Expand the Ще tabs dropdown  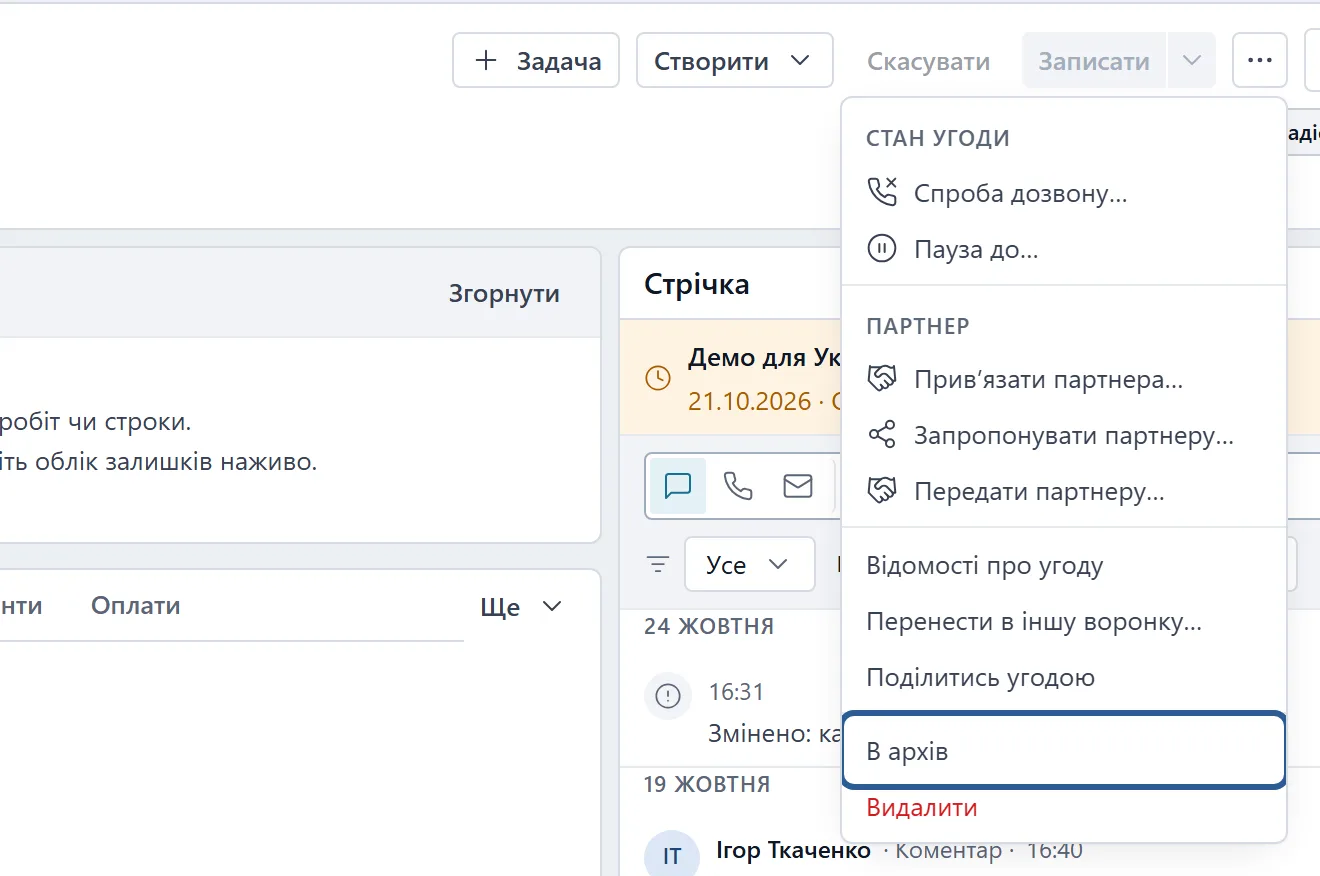[x=522, y=607]
